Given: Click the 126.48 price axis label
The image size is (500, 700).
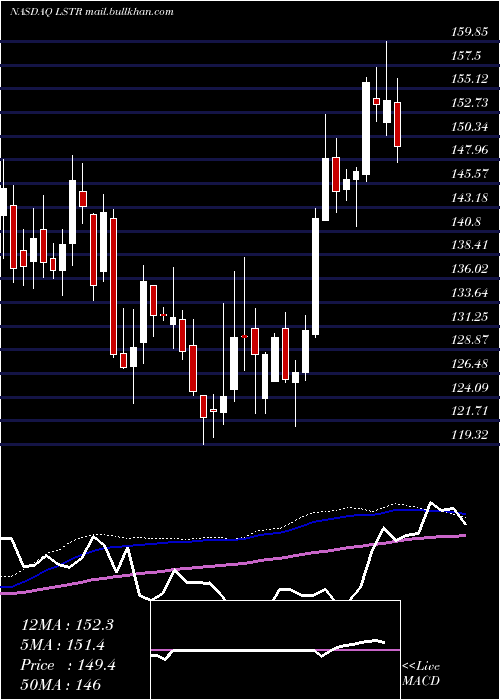Looking at the screenshot, I should (470, 364).
